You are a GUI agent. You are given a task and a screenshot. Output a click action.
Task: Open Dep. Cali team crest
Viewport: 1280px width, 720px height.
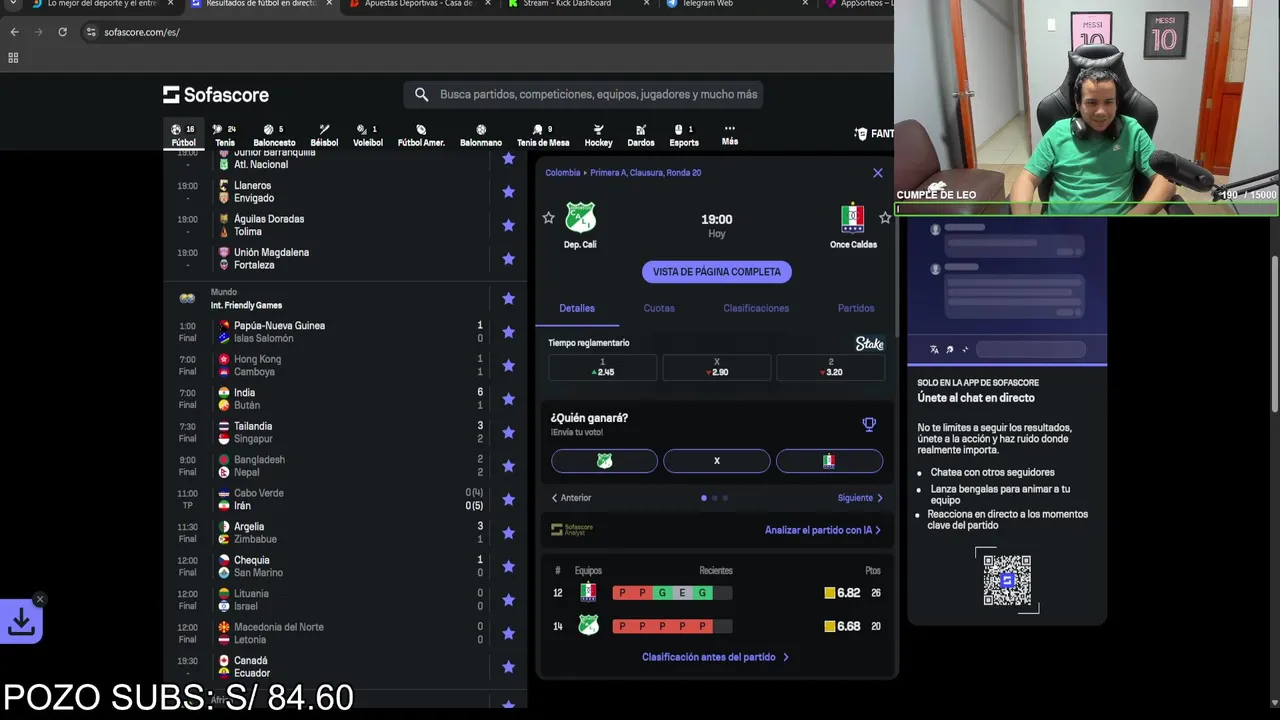(580, 217)
